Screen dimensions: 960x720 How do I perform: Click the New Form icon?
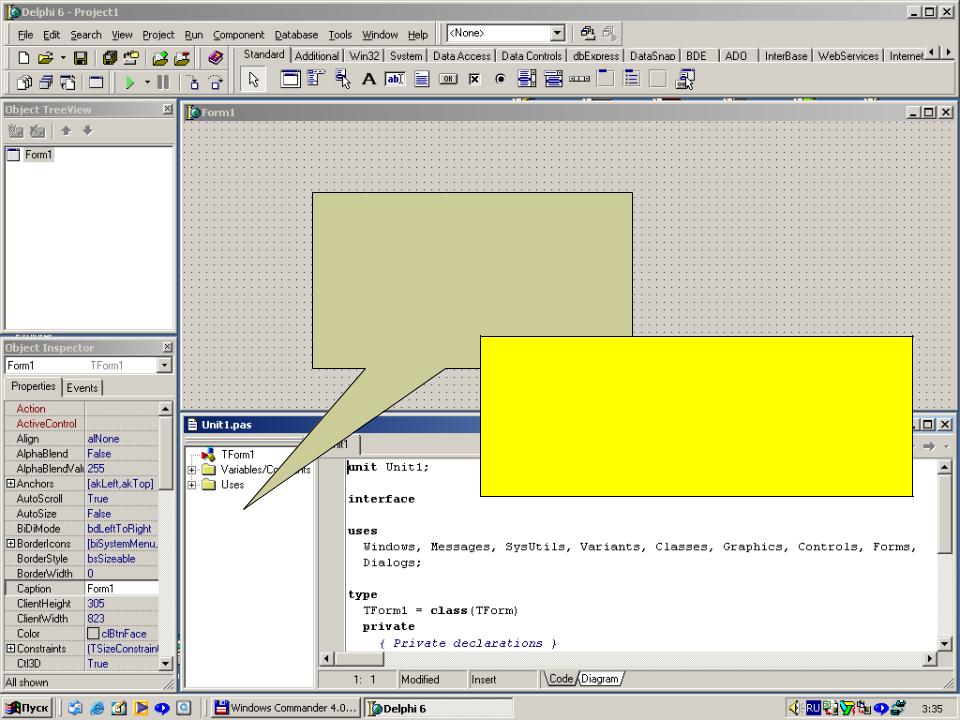pyautogui.click(x=96, y=81)
